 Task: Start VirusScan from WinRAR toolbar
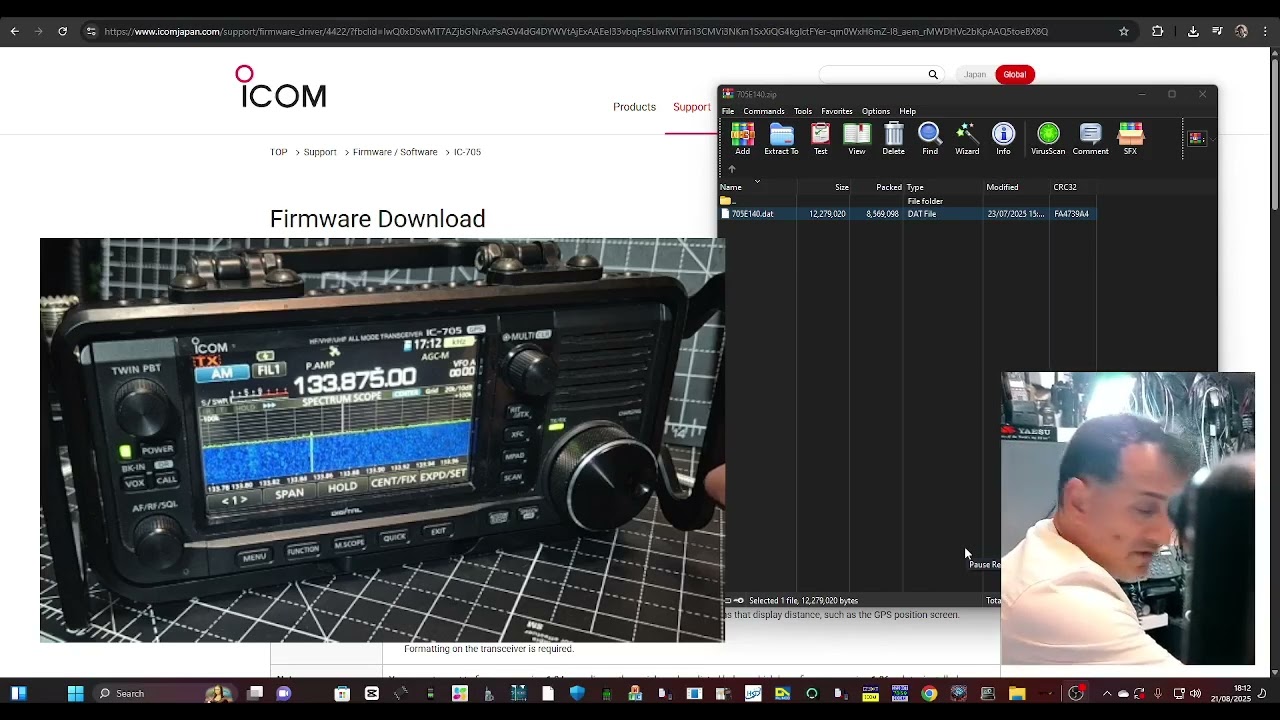coord(1048,139)
